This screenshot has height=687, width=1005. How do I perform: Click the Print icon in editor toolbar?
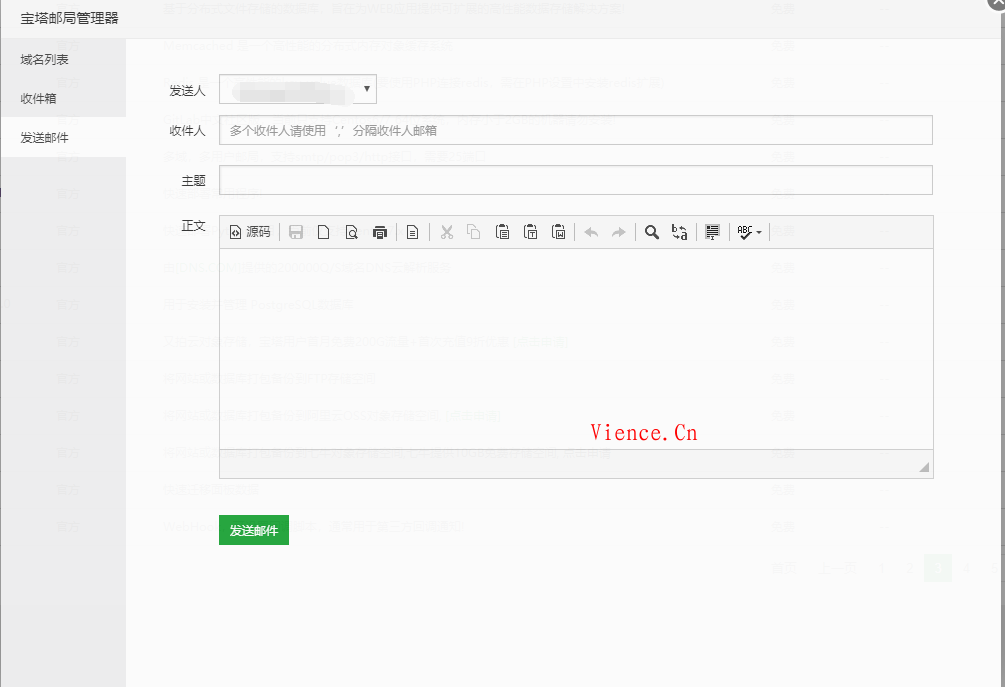point(379,232)
